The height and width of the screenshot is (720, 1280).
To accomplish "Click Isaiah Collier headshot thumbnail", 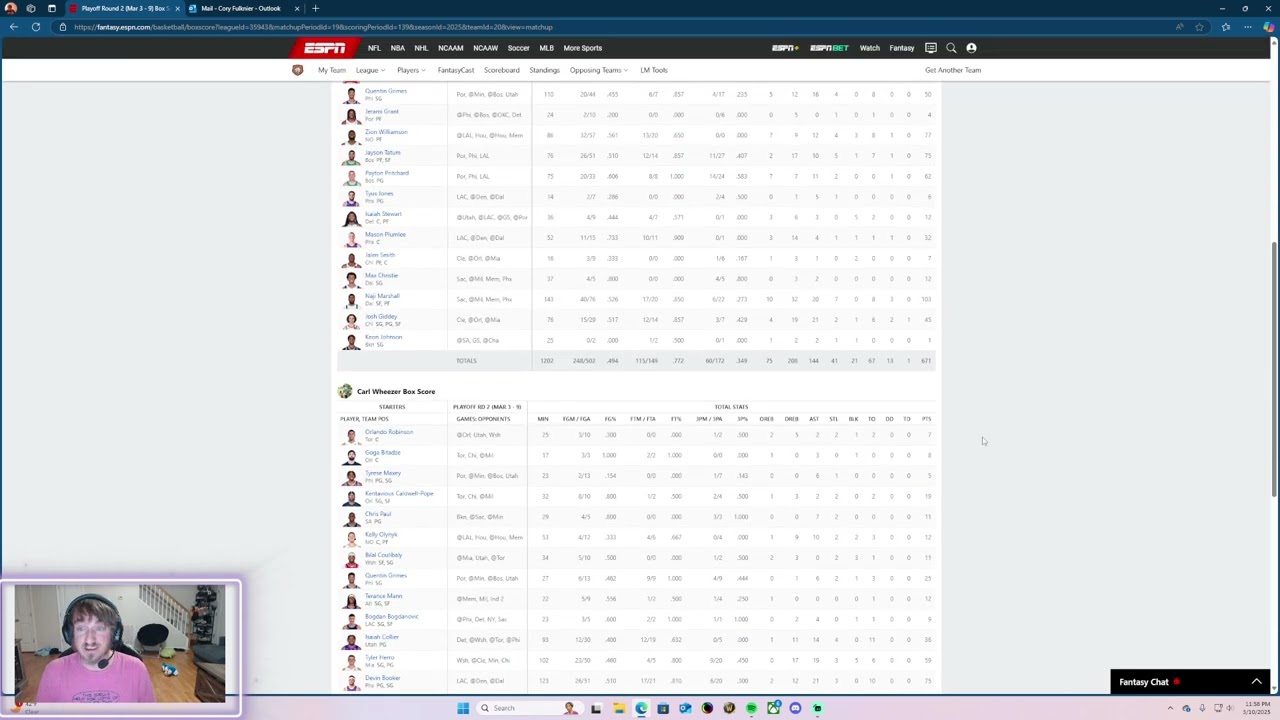I will pos(351,640).
